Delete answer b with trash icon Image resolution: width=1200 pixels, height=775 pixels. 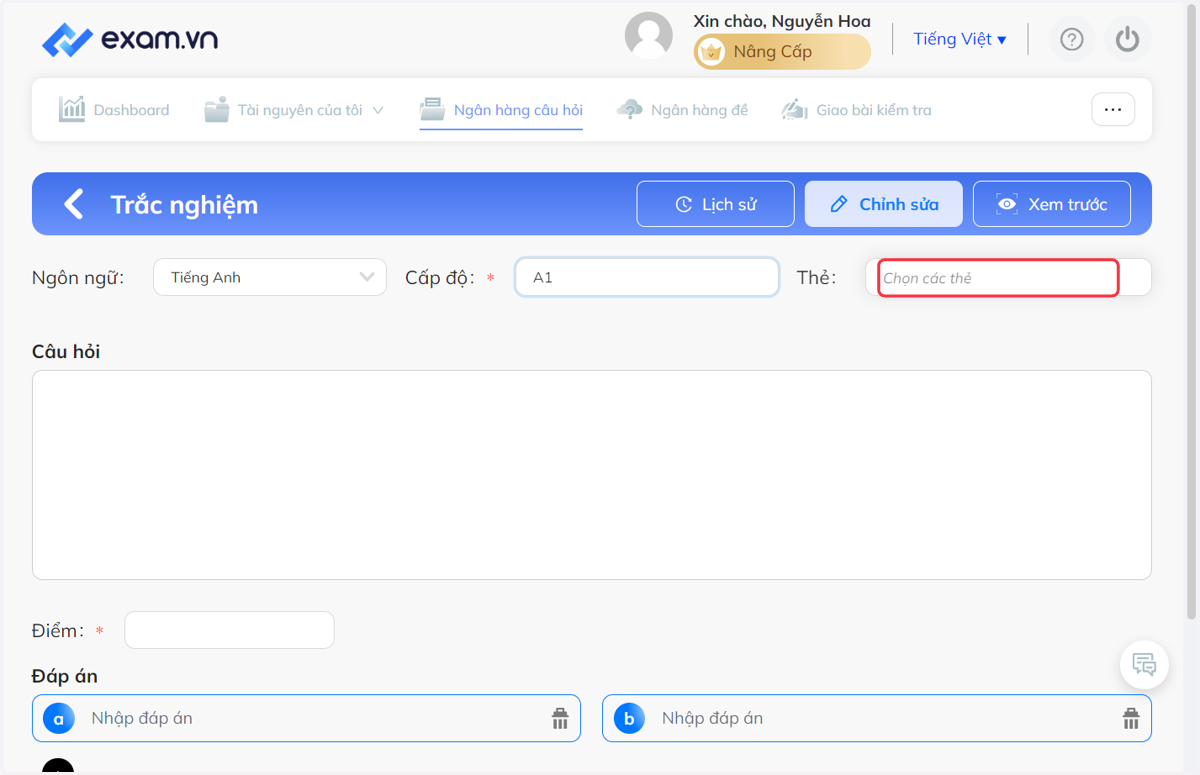[1131, 718]
